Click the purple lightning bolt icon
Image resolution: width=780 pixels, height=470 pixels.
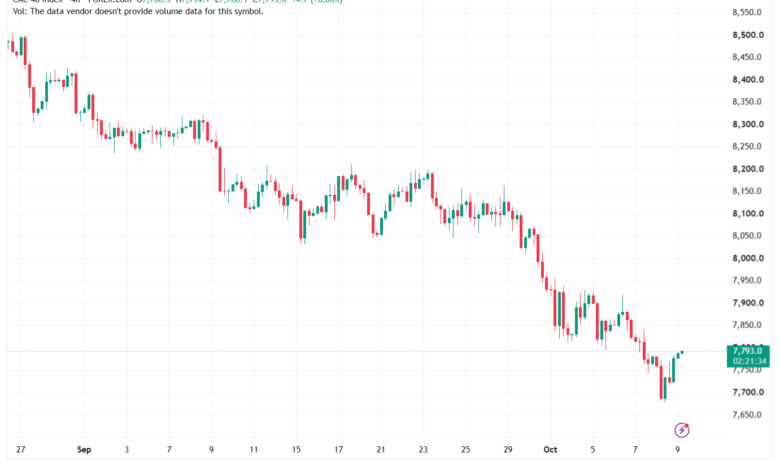click(x=682, y=429)
